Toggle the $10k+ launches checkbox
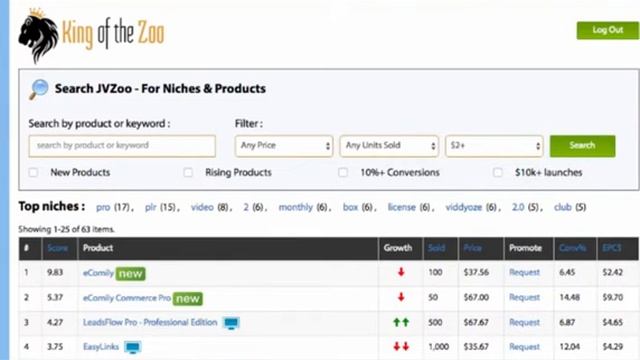This screenshot has height=360, width=640. (498, 172)
